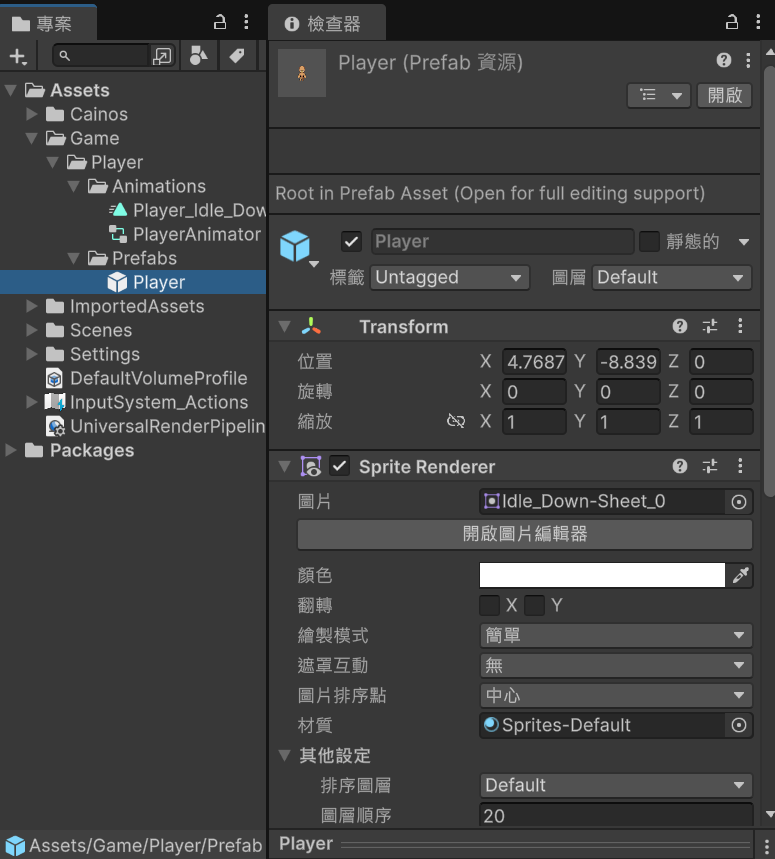The height and width of the screenshot is (859, 775).
Task: Select the Player prefab in Prefabs folder
Action: pos(133,282)
